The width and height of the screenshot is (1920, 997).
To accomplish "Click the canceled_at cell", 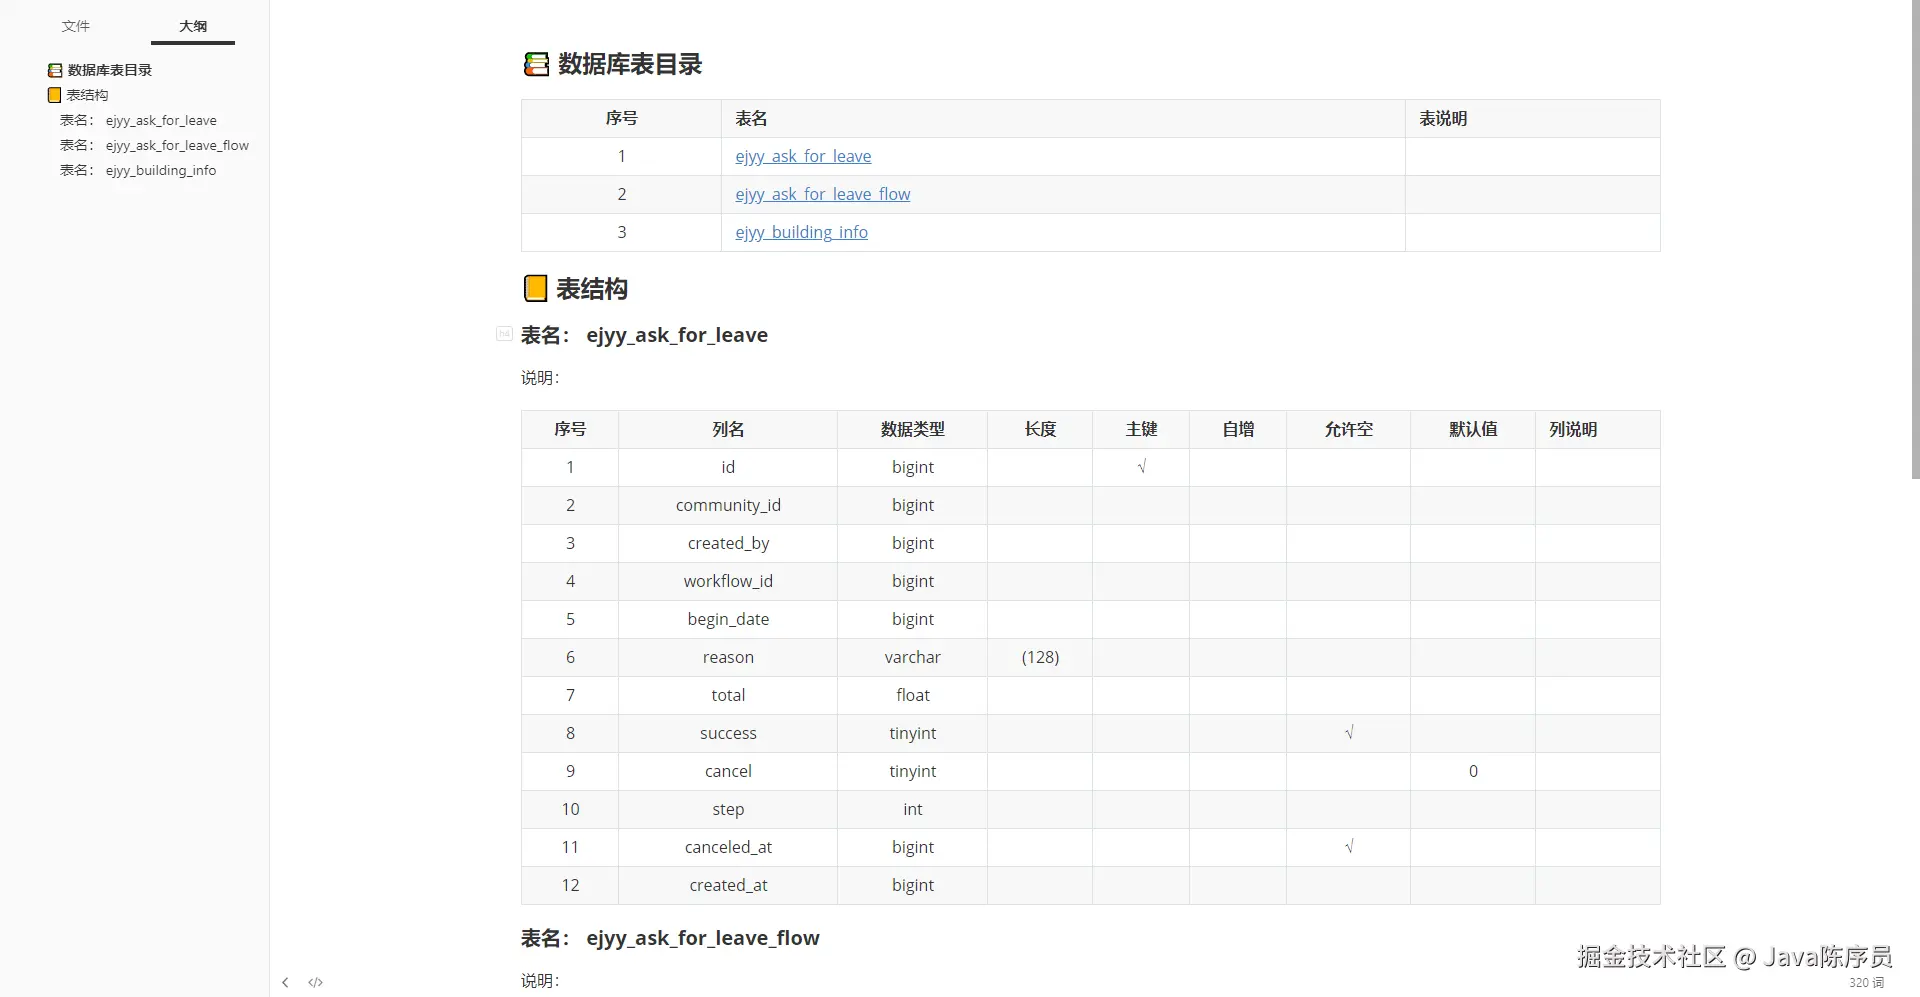I will coord(728,848).
